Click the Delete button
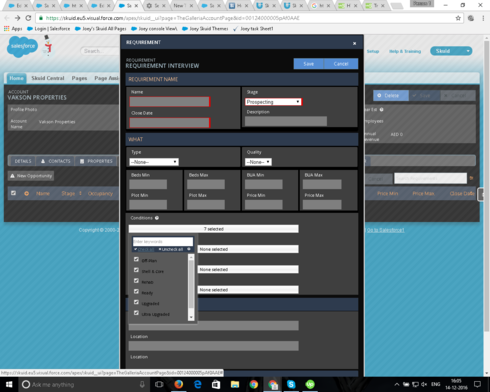 (390, 96)
